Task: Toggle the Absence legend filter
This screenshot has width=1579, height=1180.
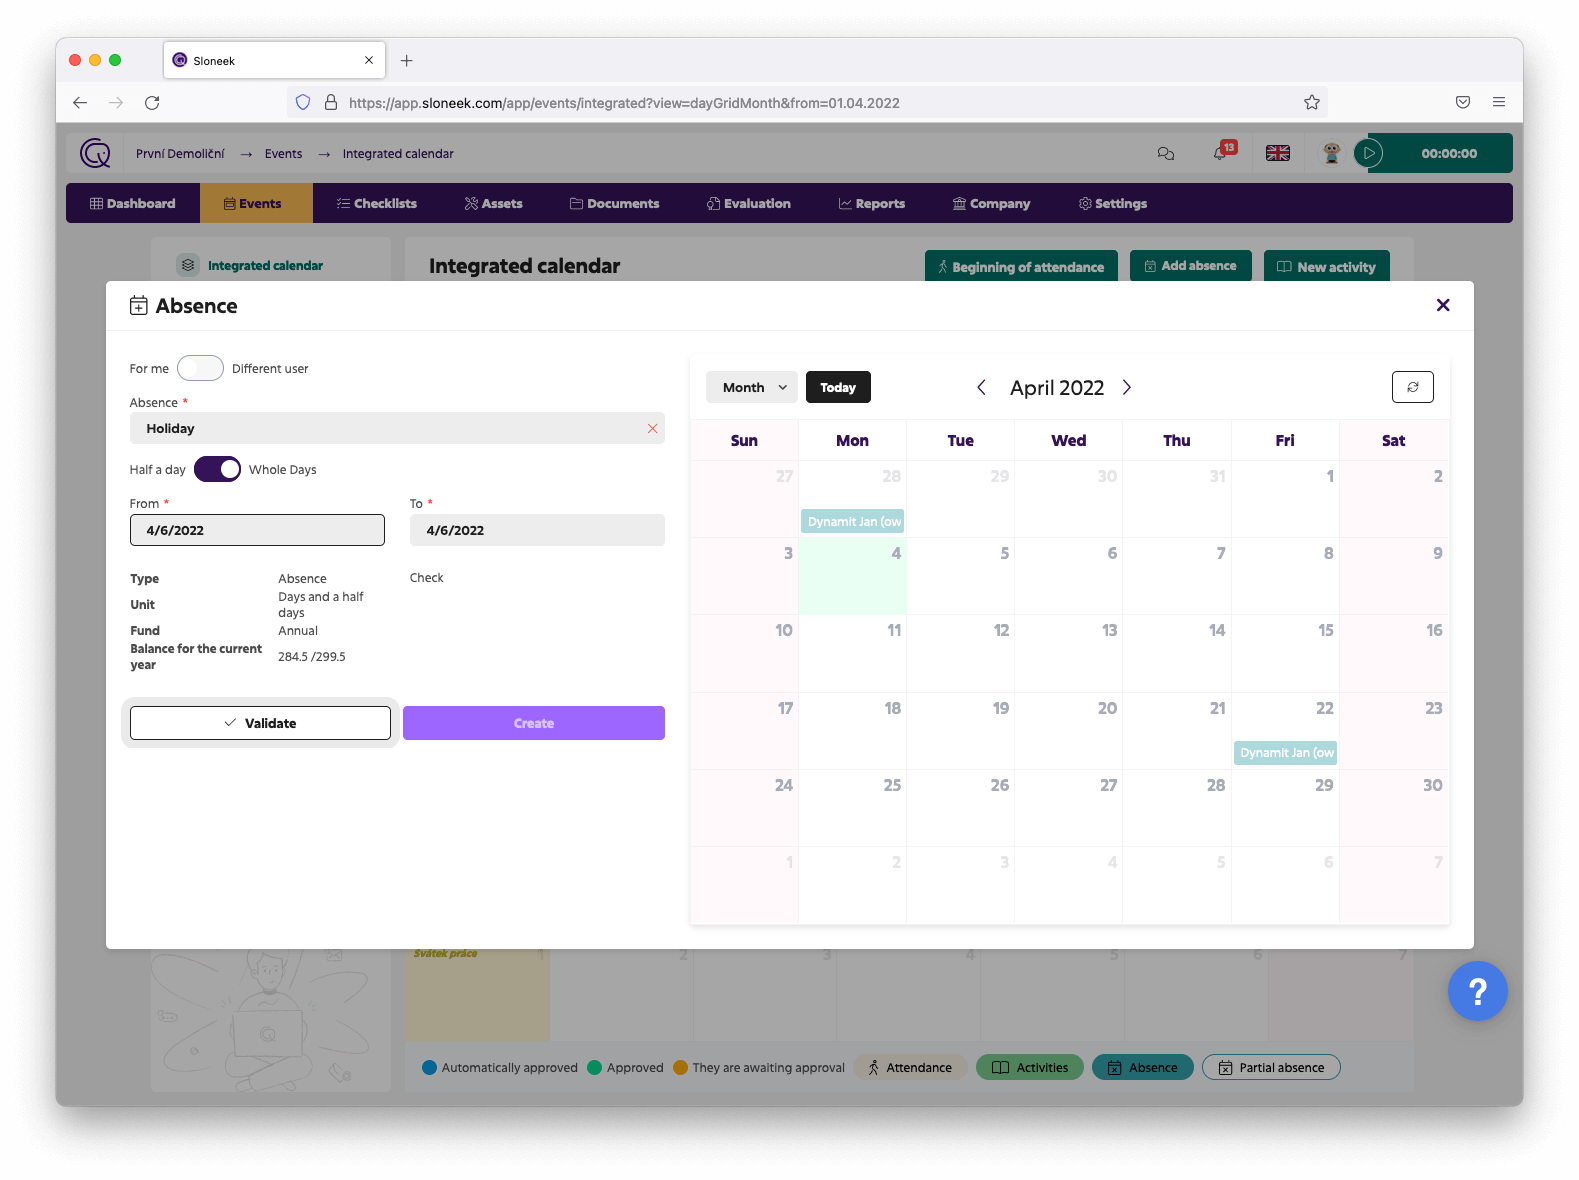Action: [x=1143, y=1067]
